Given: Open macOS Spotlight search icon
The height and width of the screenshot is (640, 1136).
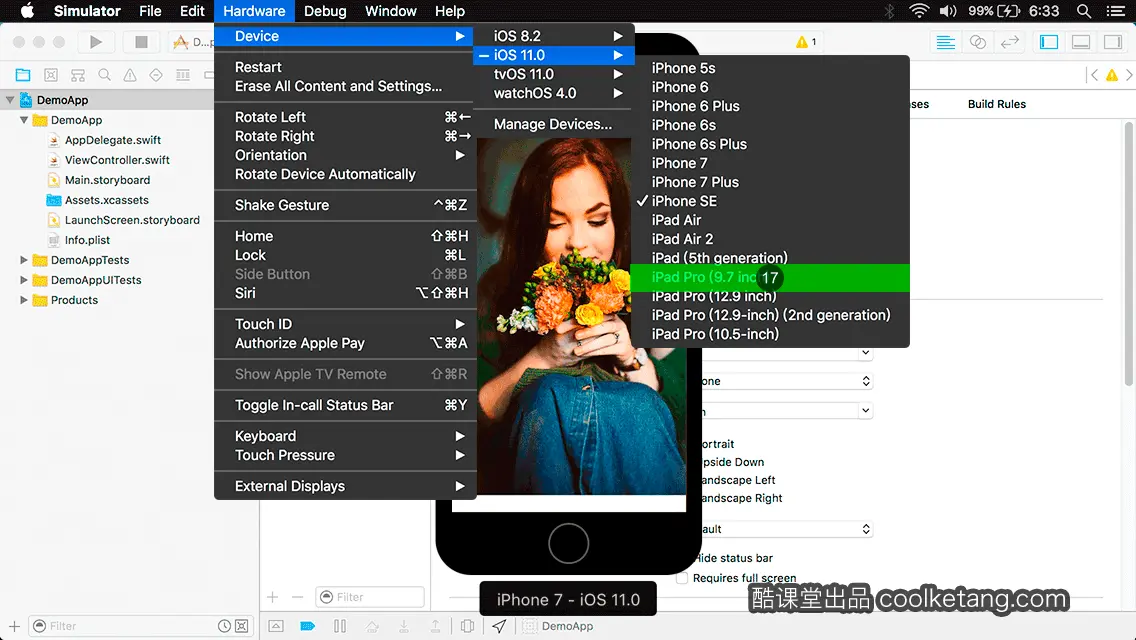Looking at the screenshot, I should 1084,11.
